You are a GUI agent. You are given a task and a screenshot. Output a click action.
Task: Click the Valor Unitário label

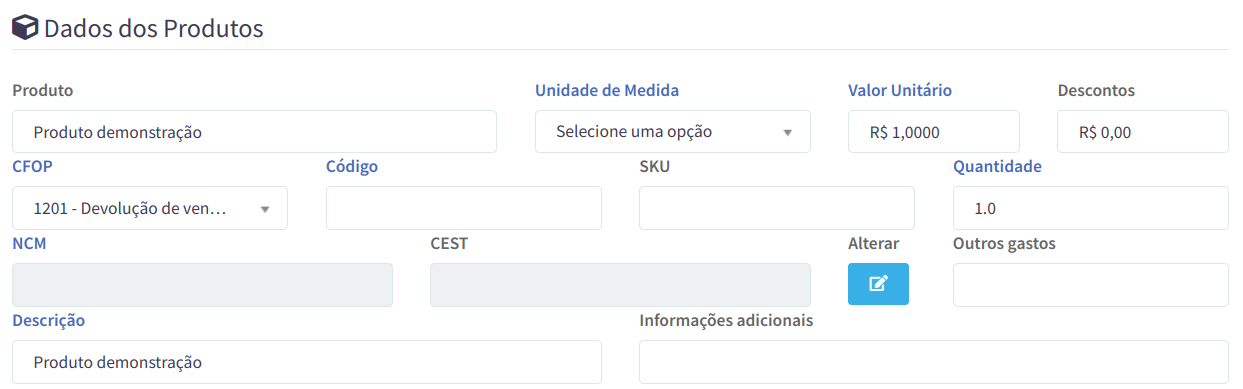pyautogui.click(x=900, y=90)
